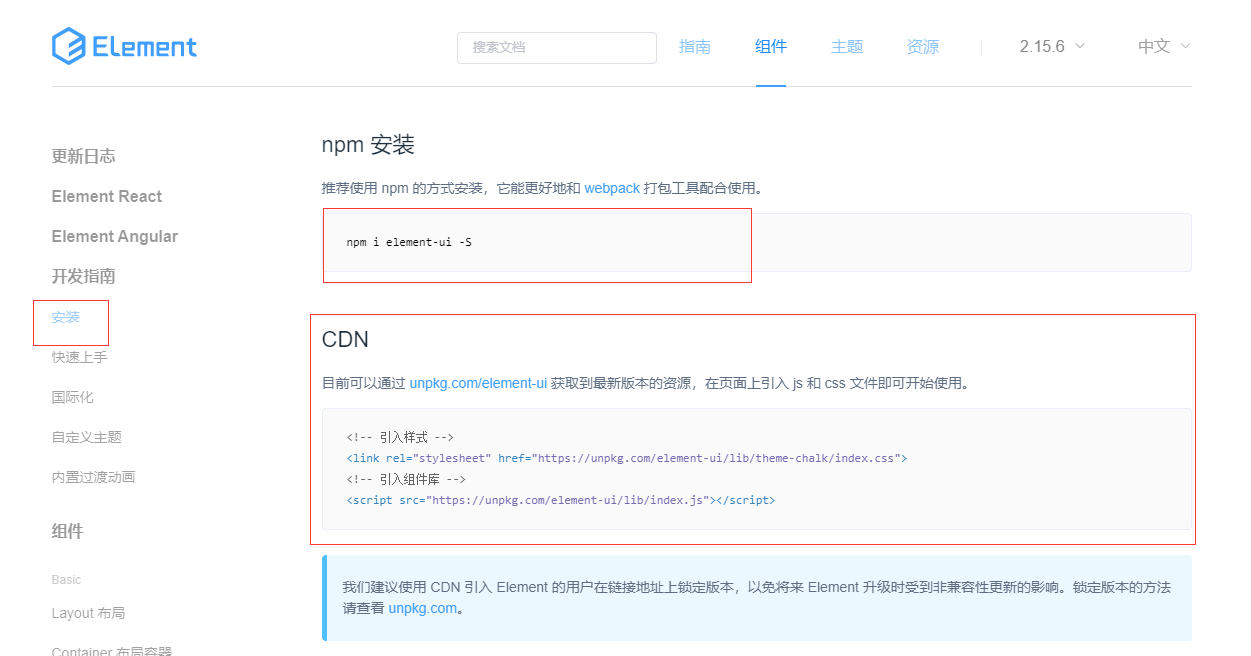Click the CDN heading
This screenshot has width=1251, height=656.
pyautogui.click(x=345, y=339)
